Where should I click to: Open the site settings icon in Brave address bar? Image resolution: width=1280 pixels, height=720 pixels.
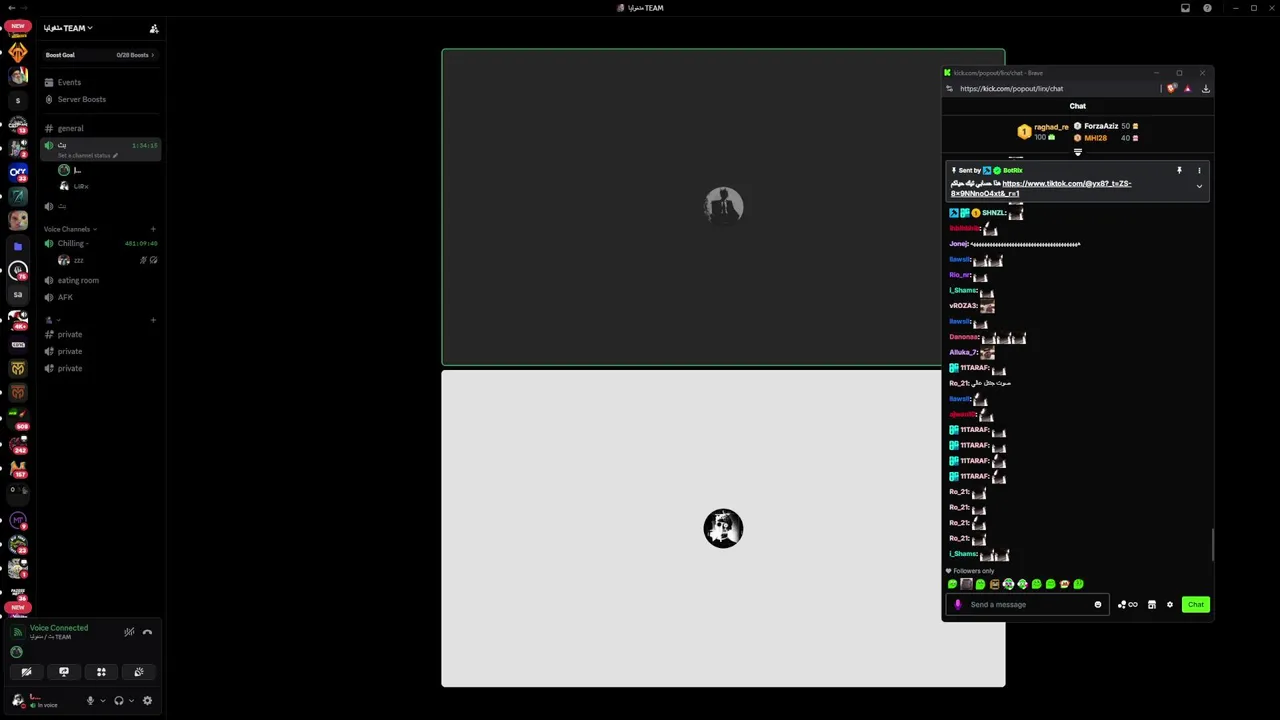(949, 89)
